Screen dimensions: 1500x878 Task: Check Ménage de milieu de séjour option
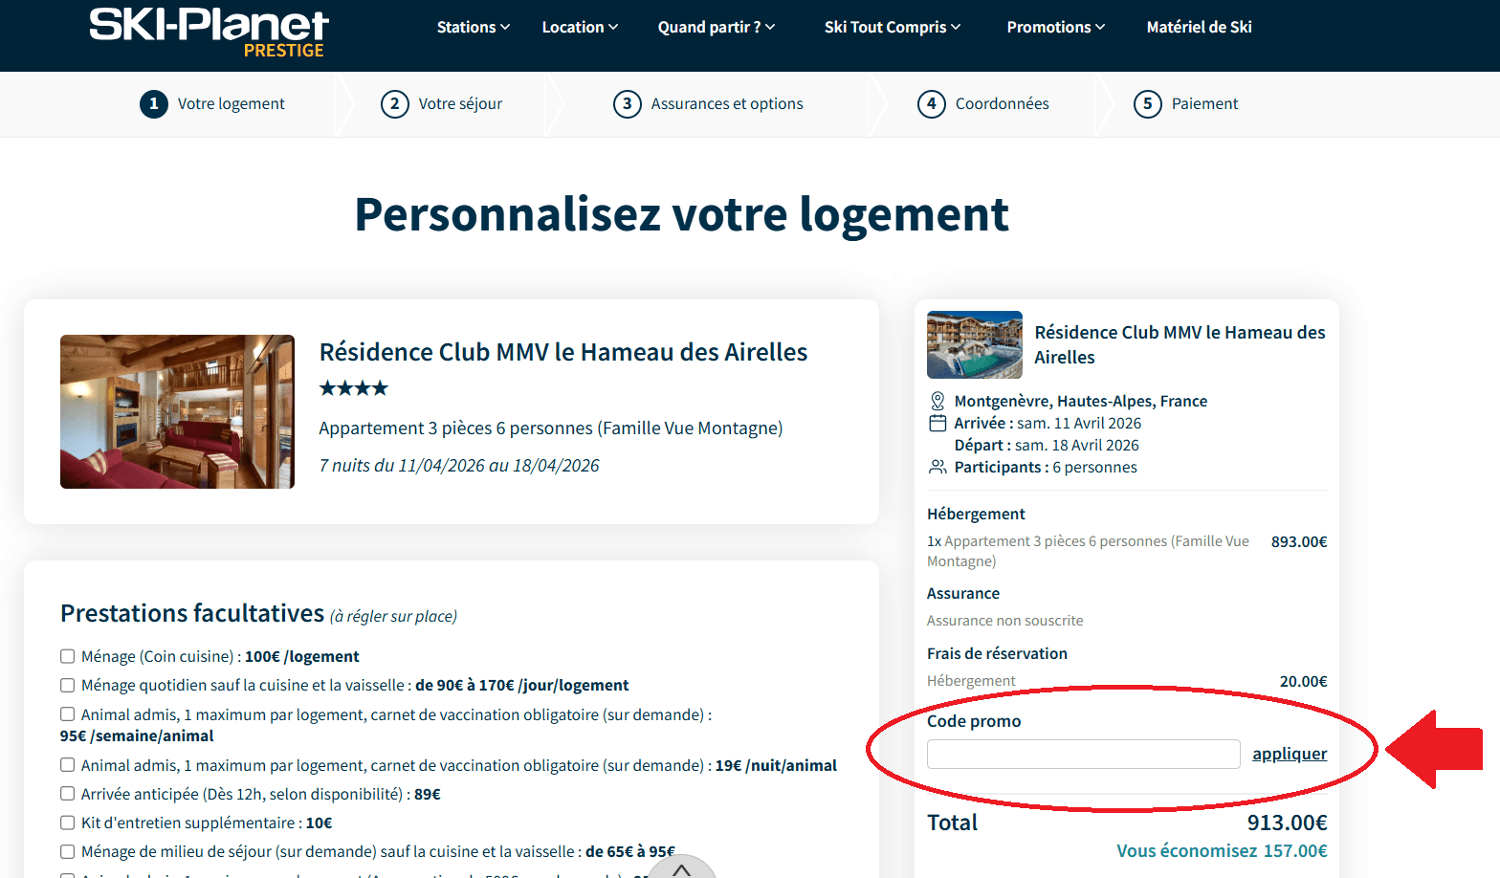pos(67,852)
